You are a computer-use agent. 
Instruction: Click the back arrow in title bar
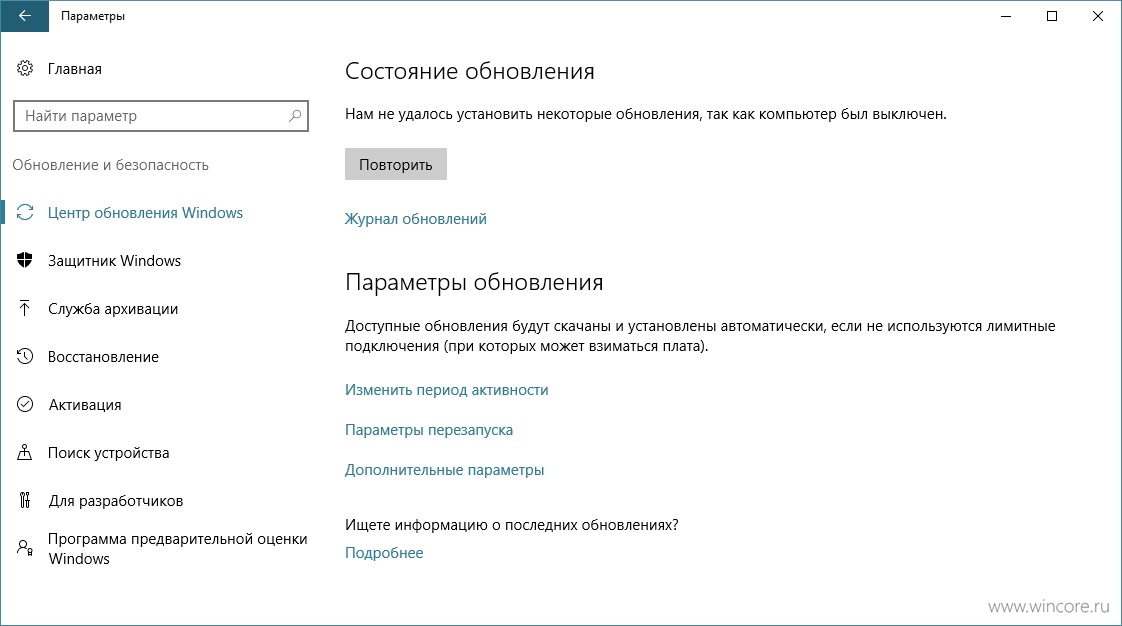point(24,16)
